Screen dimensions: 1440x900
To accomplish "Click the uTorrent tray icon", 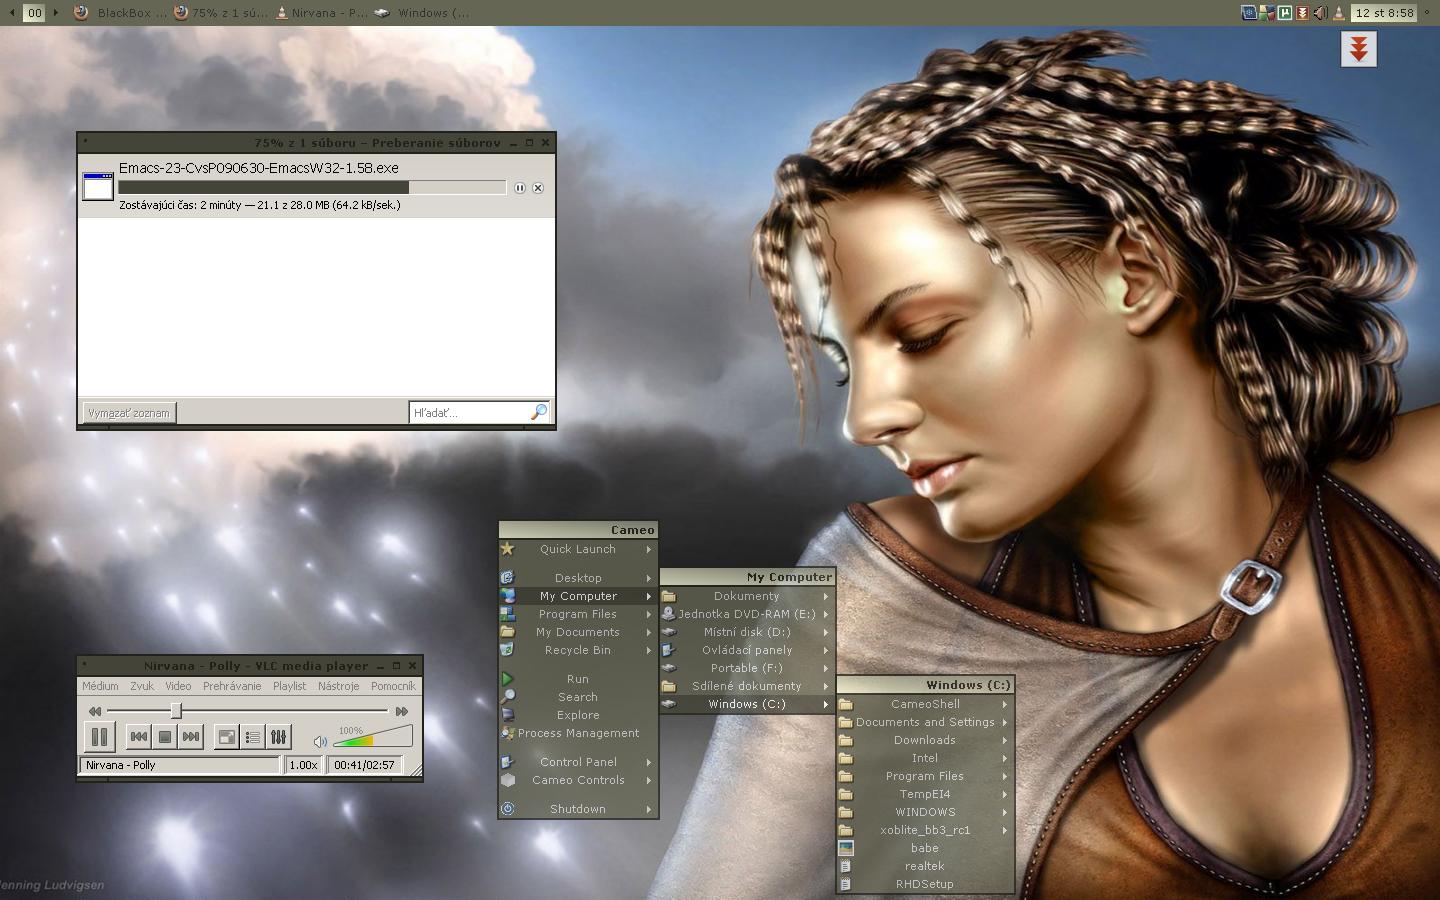I will coord(1285,13).
